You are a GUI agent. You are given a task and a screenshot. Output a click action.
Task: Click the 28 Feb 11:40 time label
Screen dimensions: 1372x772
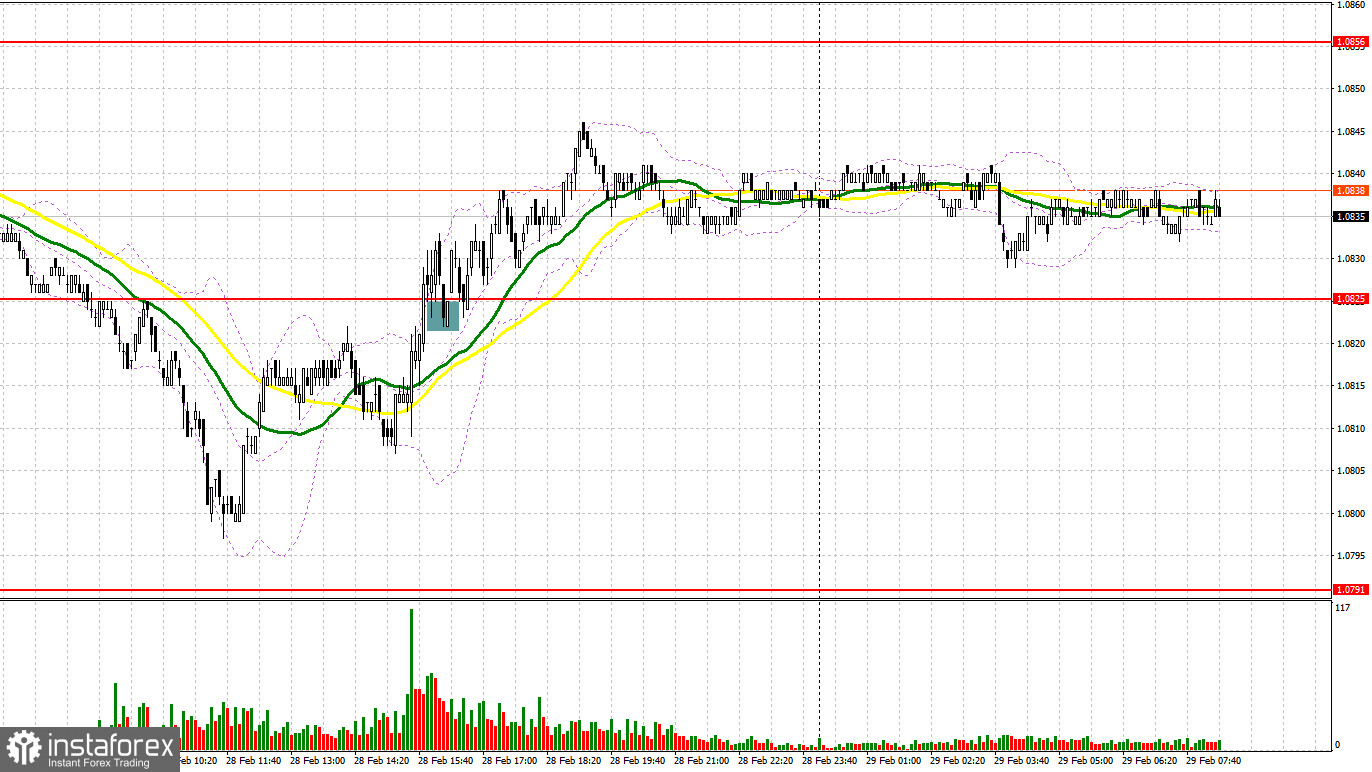(x=254, y=760)
